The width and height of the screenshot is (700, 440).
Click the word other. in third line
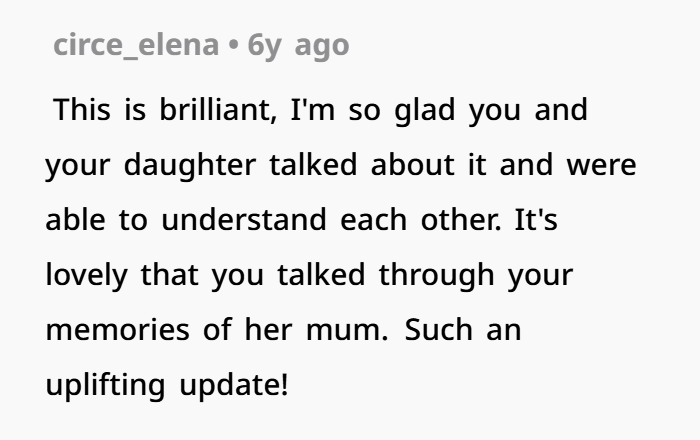coord(461,220)
